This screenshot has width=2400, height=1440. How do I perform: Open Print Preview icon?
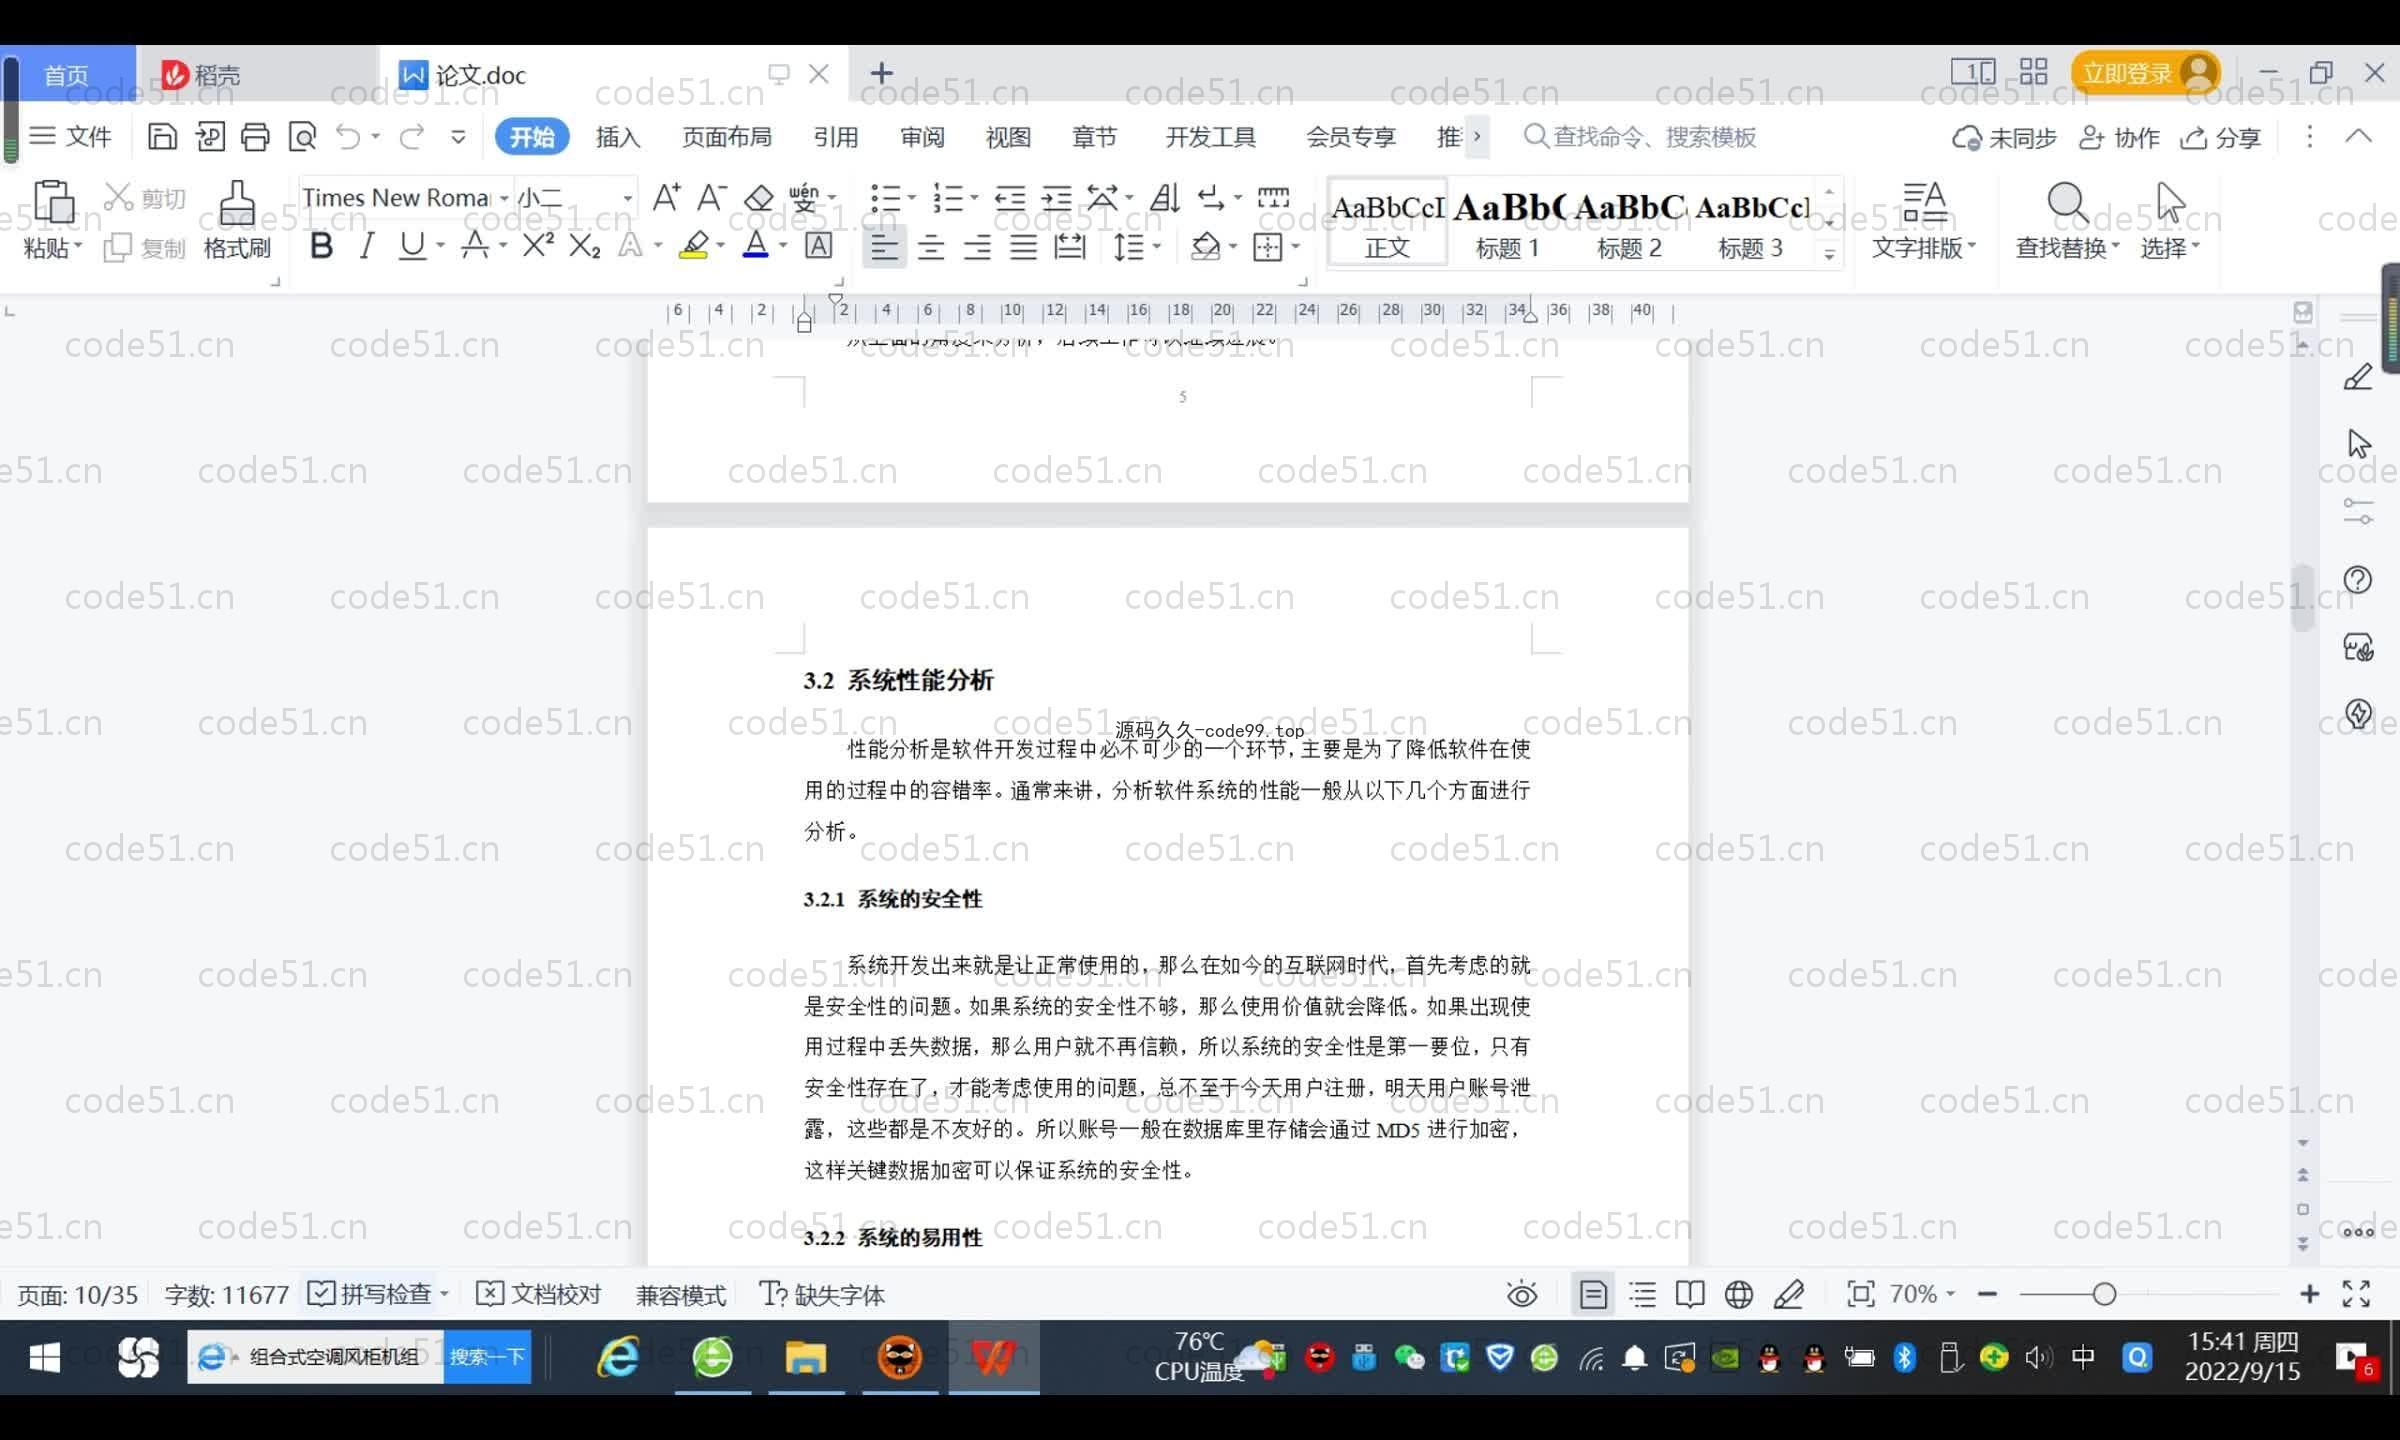click(x=302, y=136)
